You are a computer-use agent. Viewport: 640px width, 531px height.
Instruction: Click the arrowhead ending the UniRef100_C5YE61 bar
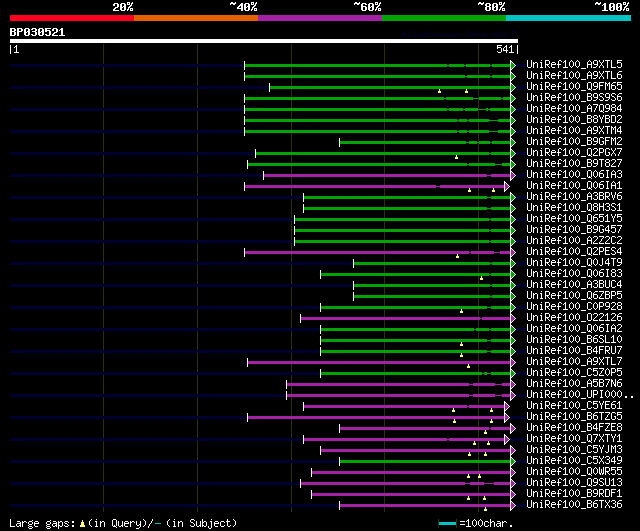coord(507,407)
